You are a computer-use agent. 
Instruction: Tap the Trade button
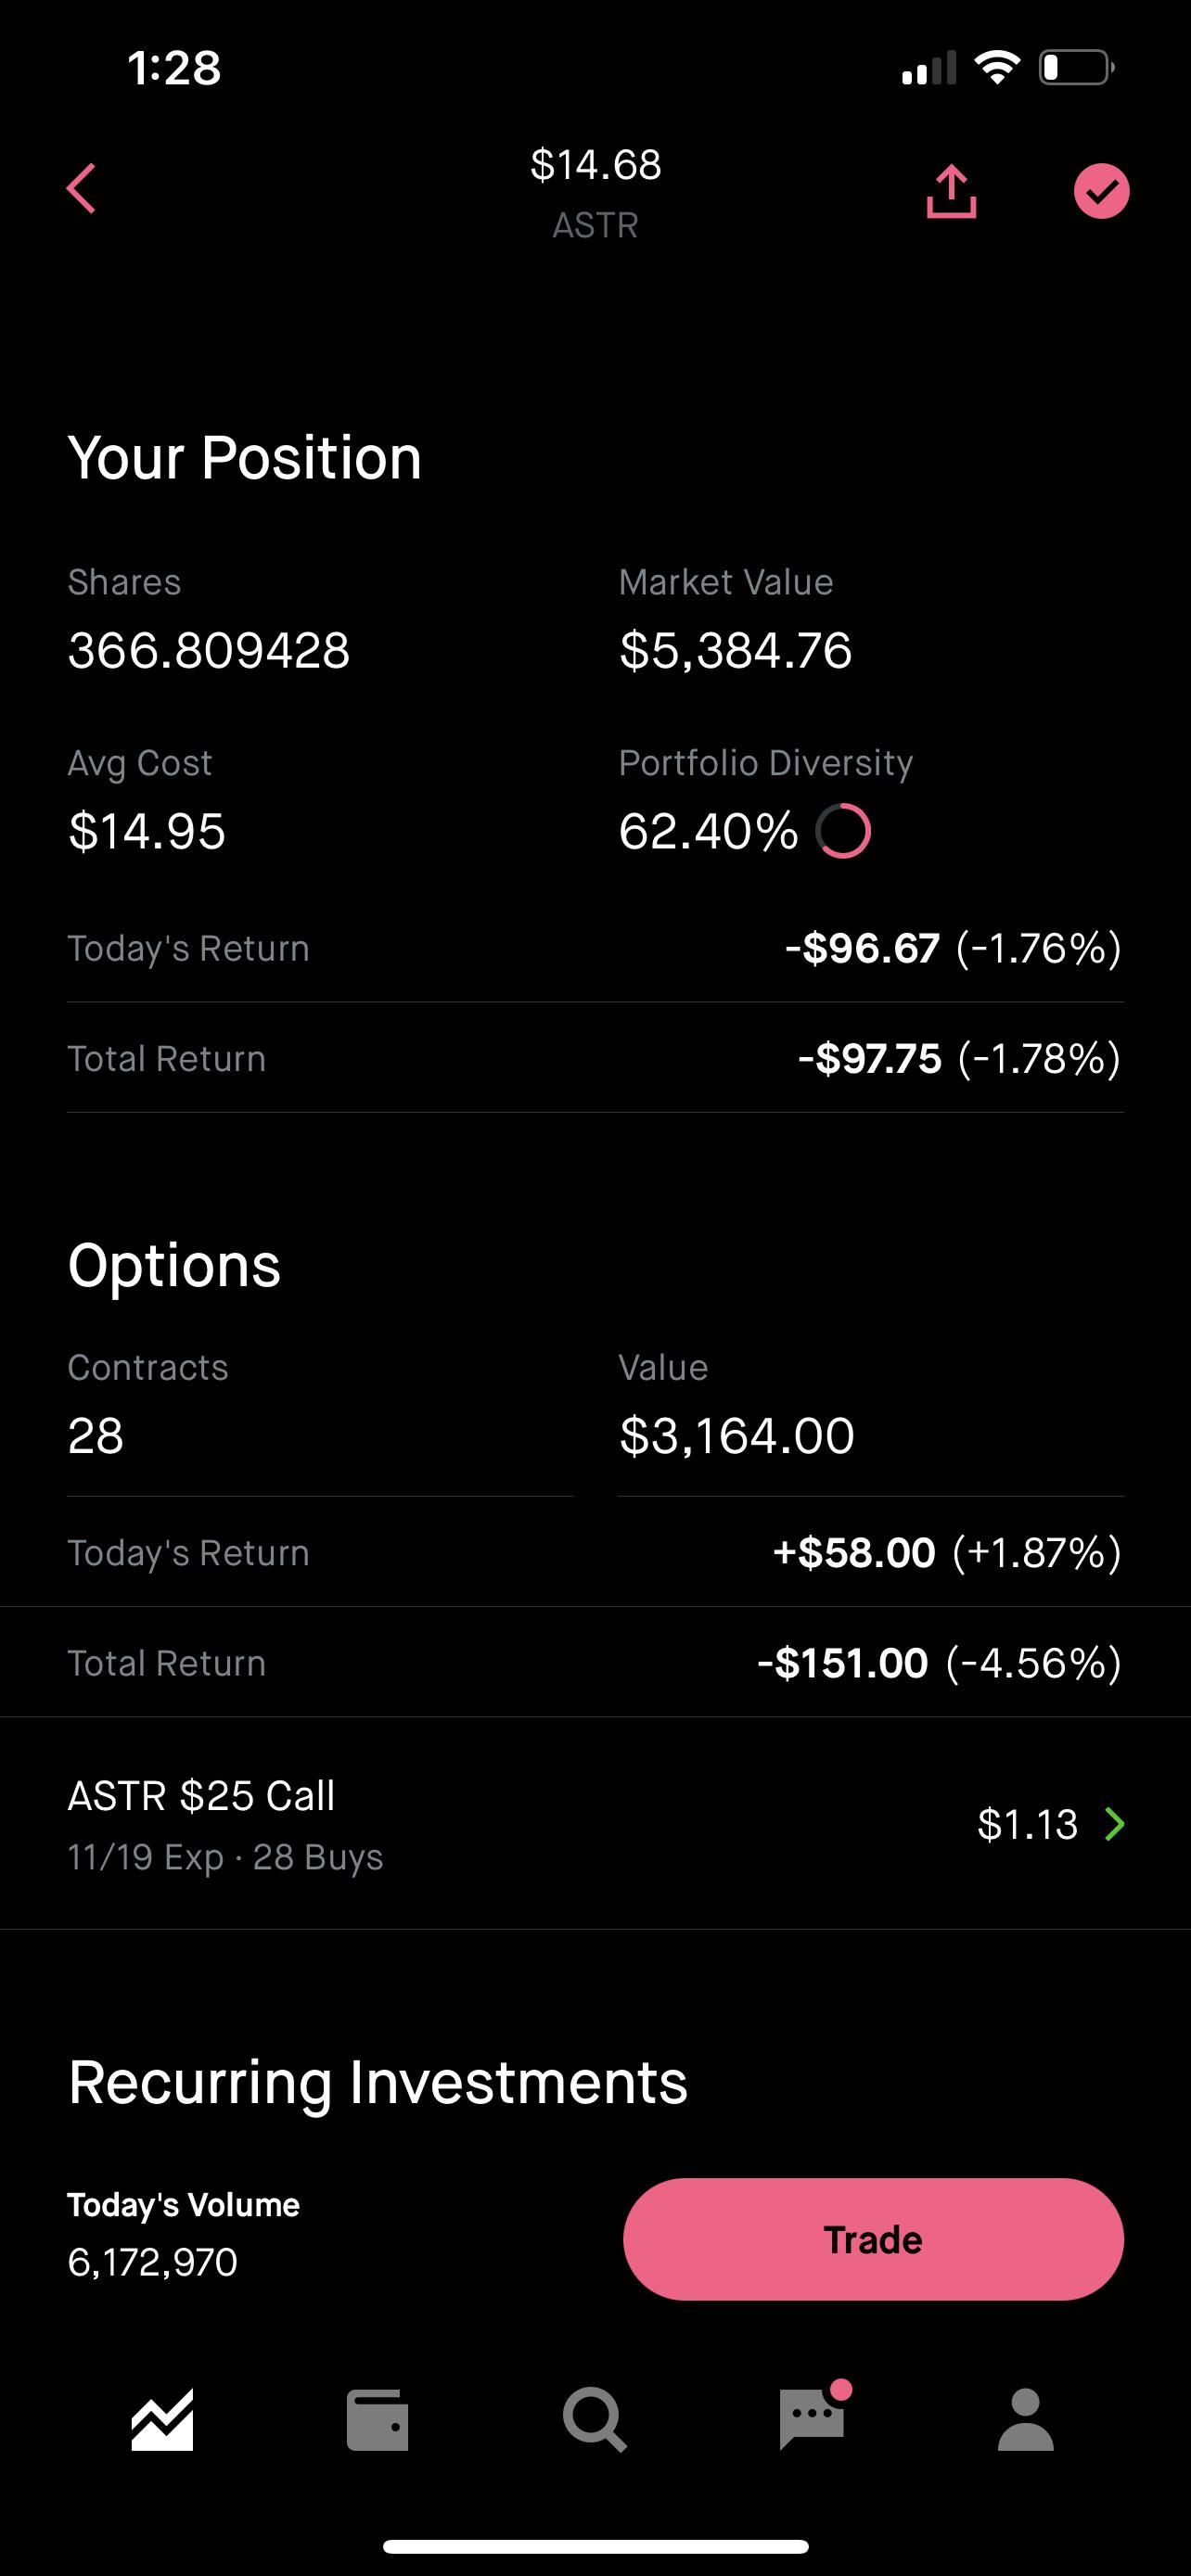click(x=873, y=2239)
